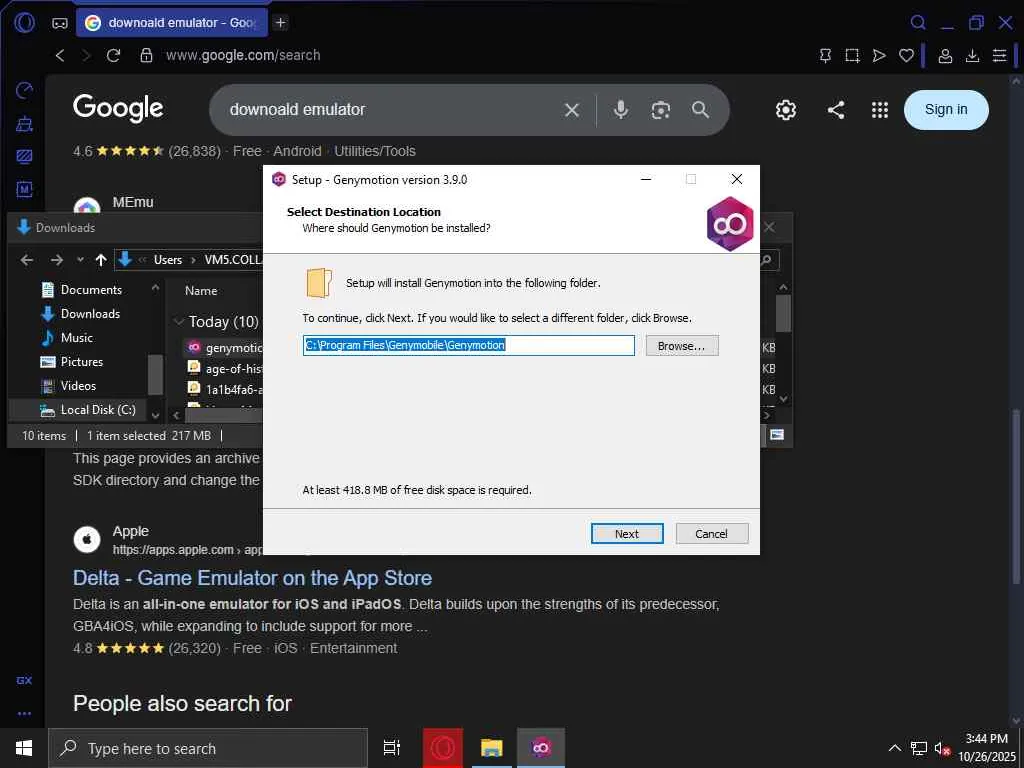Select the age-of-his file in Downloads list
Screen dimensions: 1024x768
click(225, 369)
